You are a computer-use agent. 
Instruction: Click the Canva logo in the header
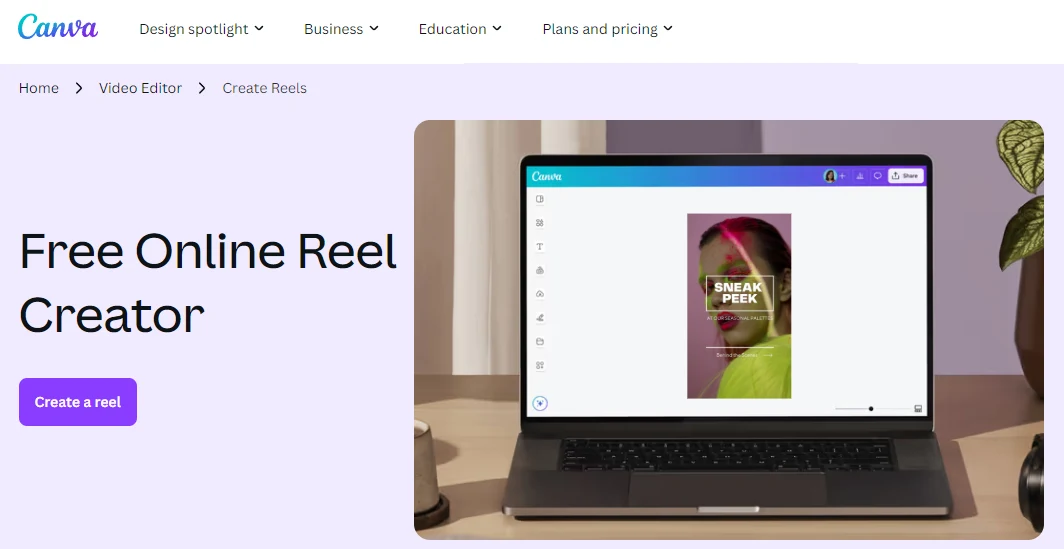tap(58, 27)
